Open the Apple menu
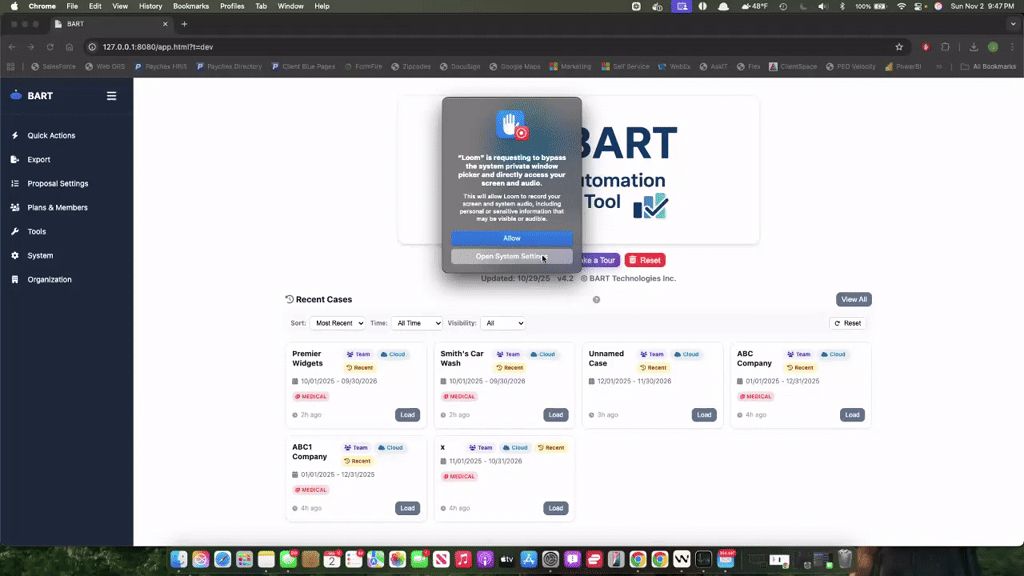Screen dimensions: 1024x576 point(14,6)
